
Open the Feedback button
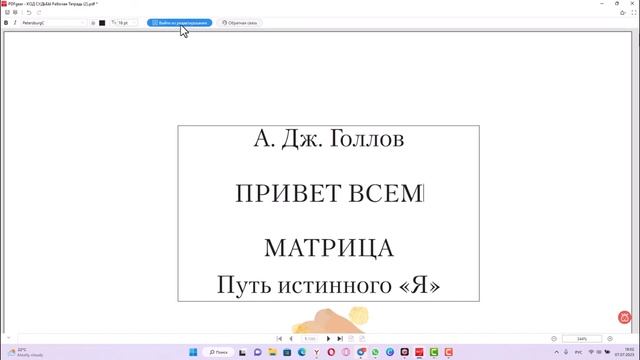tap(240, 23)
